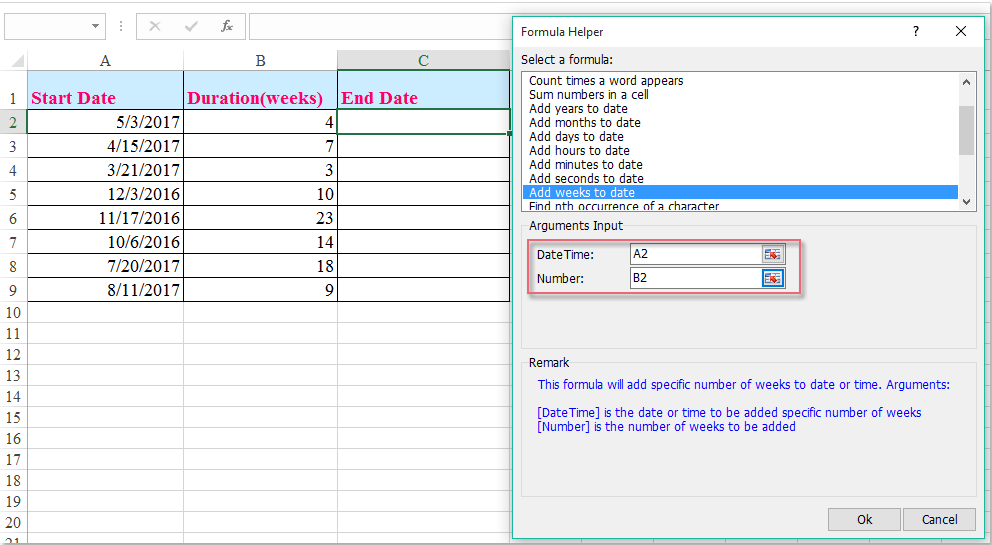Image resolution: width=992 pixels, height=545 pixels.
Task: Click duration cell with value 23
Action: pyautogui.click(x=260, y=218)
